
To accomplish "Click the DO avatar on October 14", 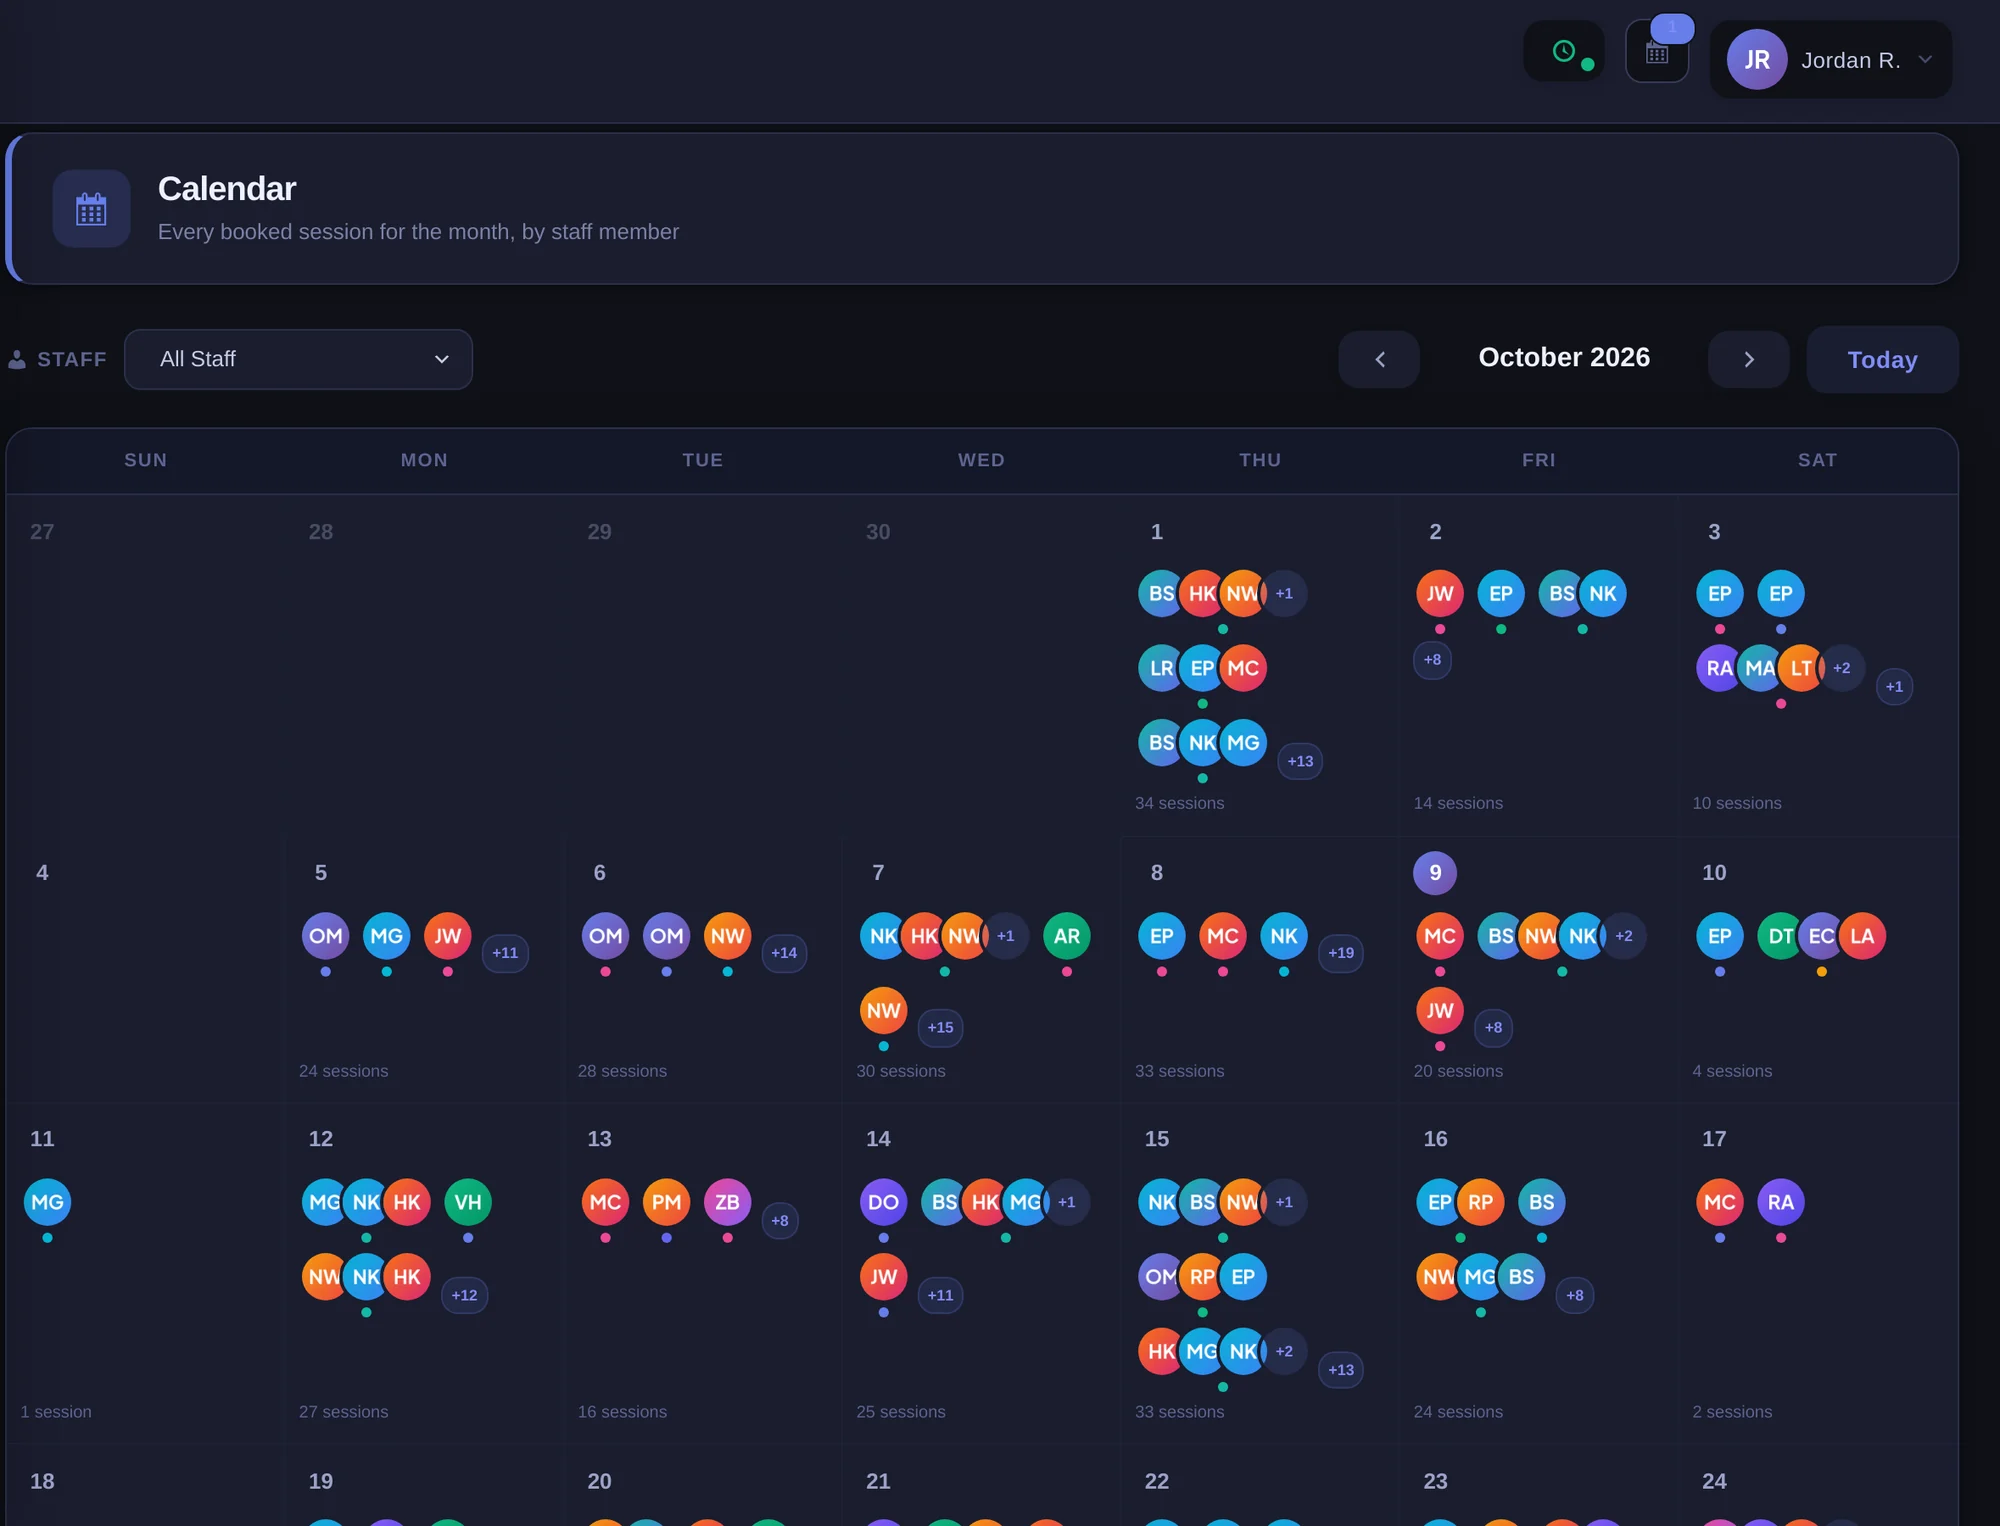I will [883, 1202].
